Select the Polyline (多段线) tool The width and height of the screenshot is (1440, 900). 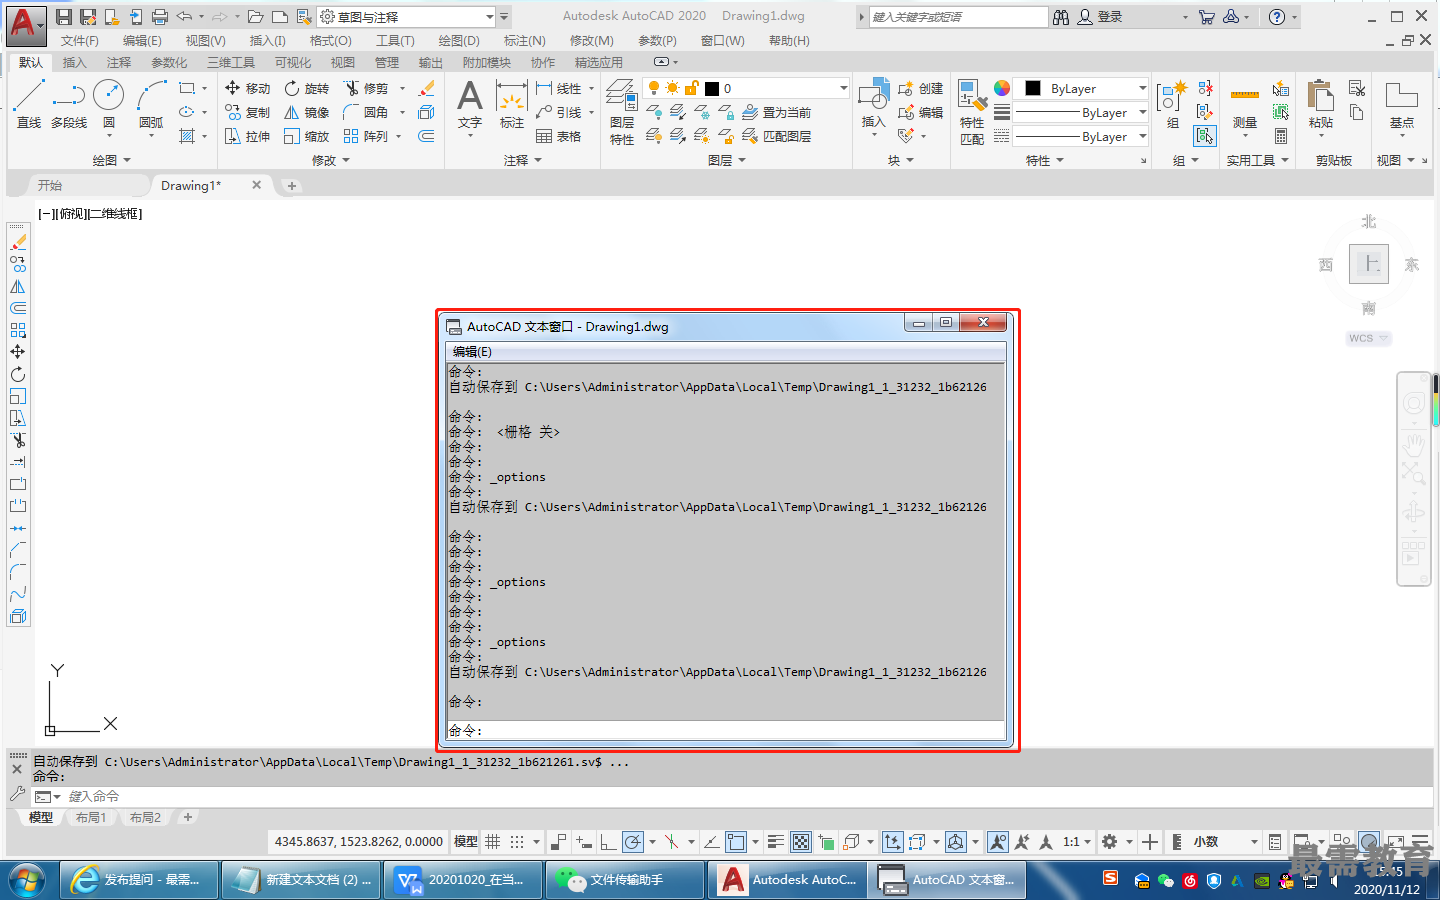point(69,104)
